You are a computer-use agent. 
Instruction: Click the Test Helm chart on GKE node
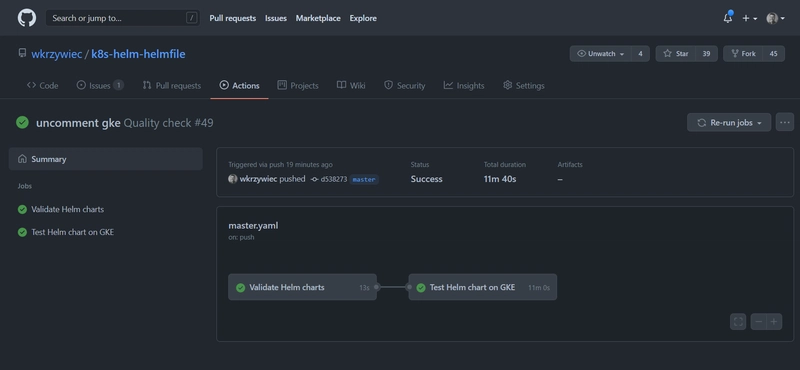[x=483, y=287]
